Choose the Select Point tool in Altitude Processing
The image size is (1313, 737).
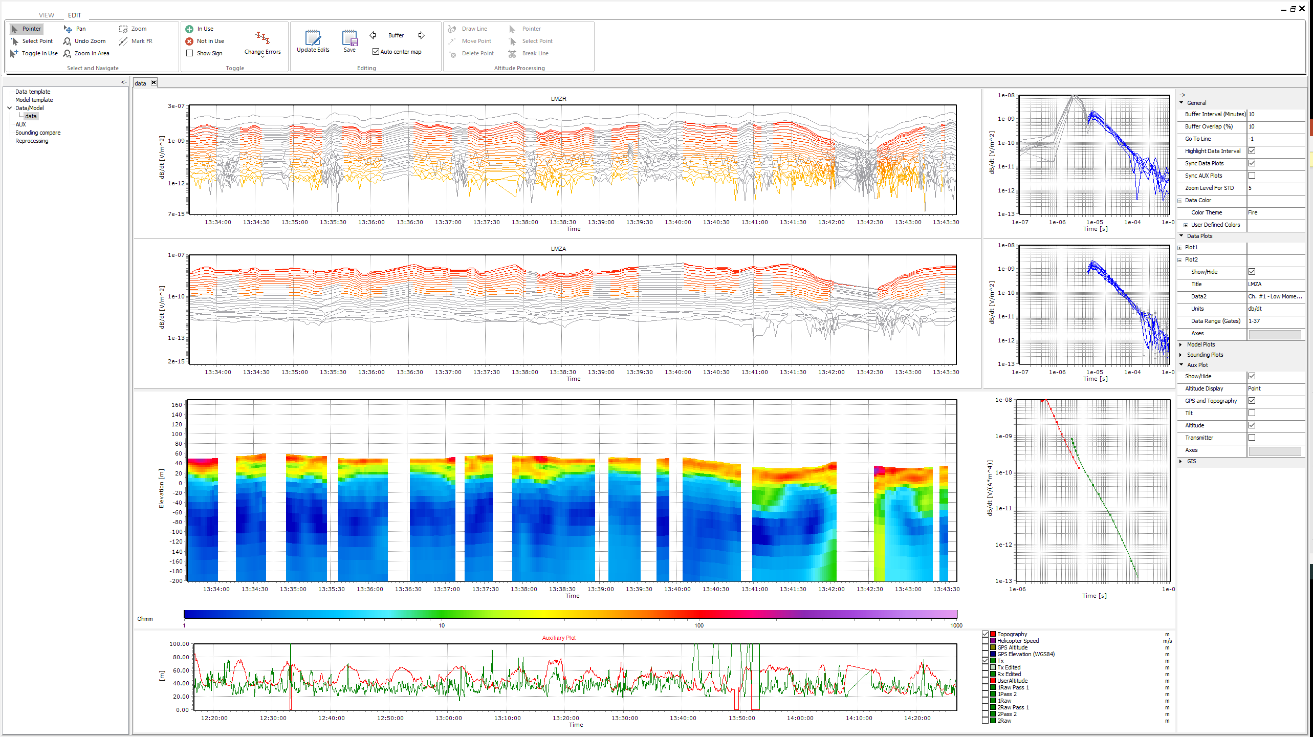530,41
